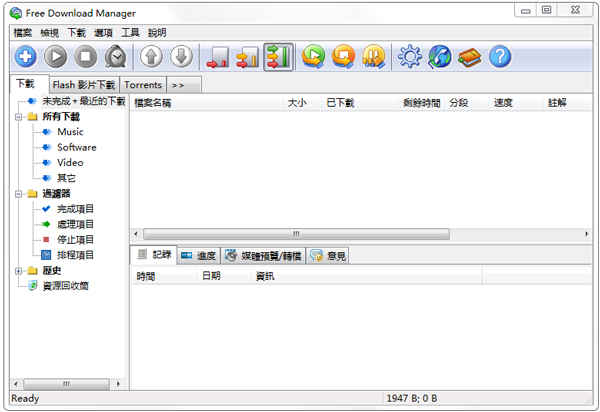The width and height of the screenshot is (600, 412).
Task: Select light traffic mode icon
Action: tap(218, 57)
